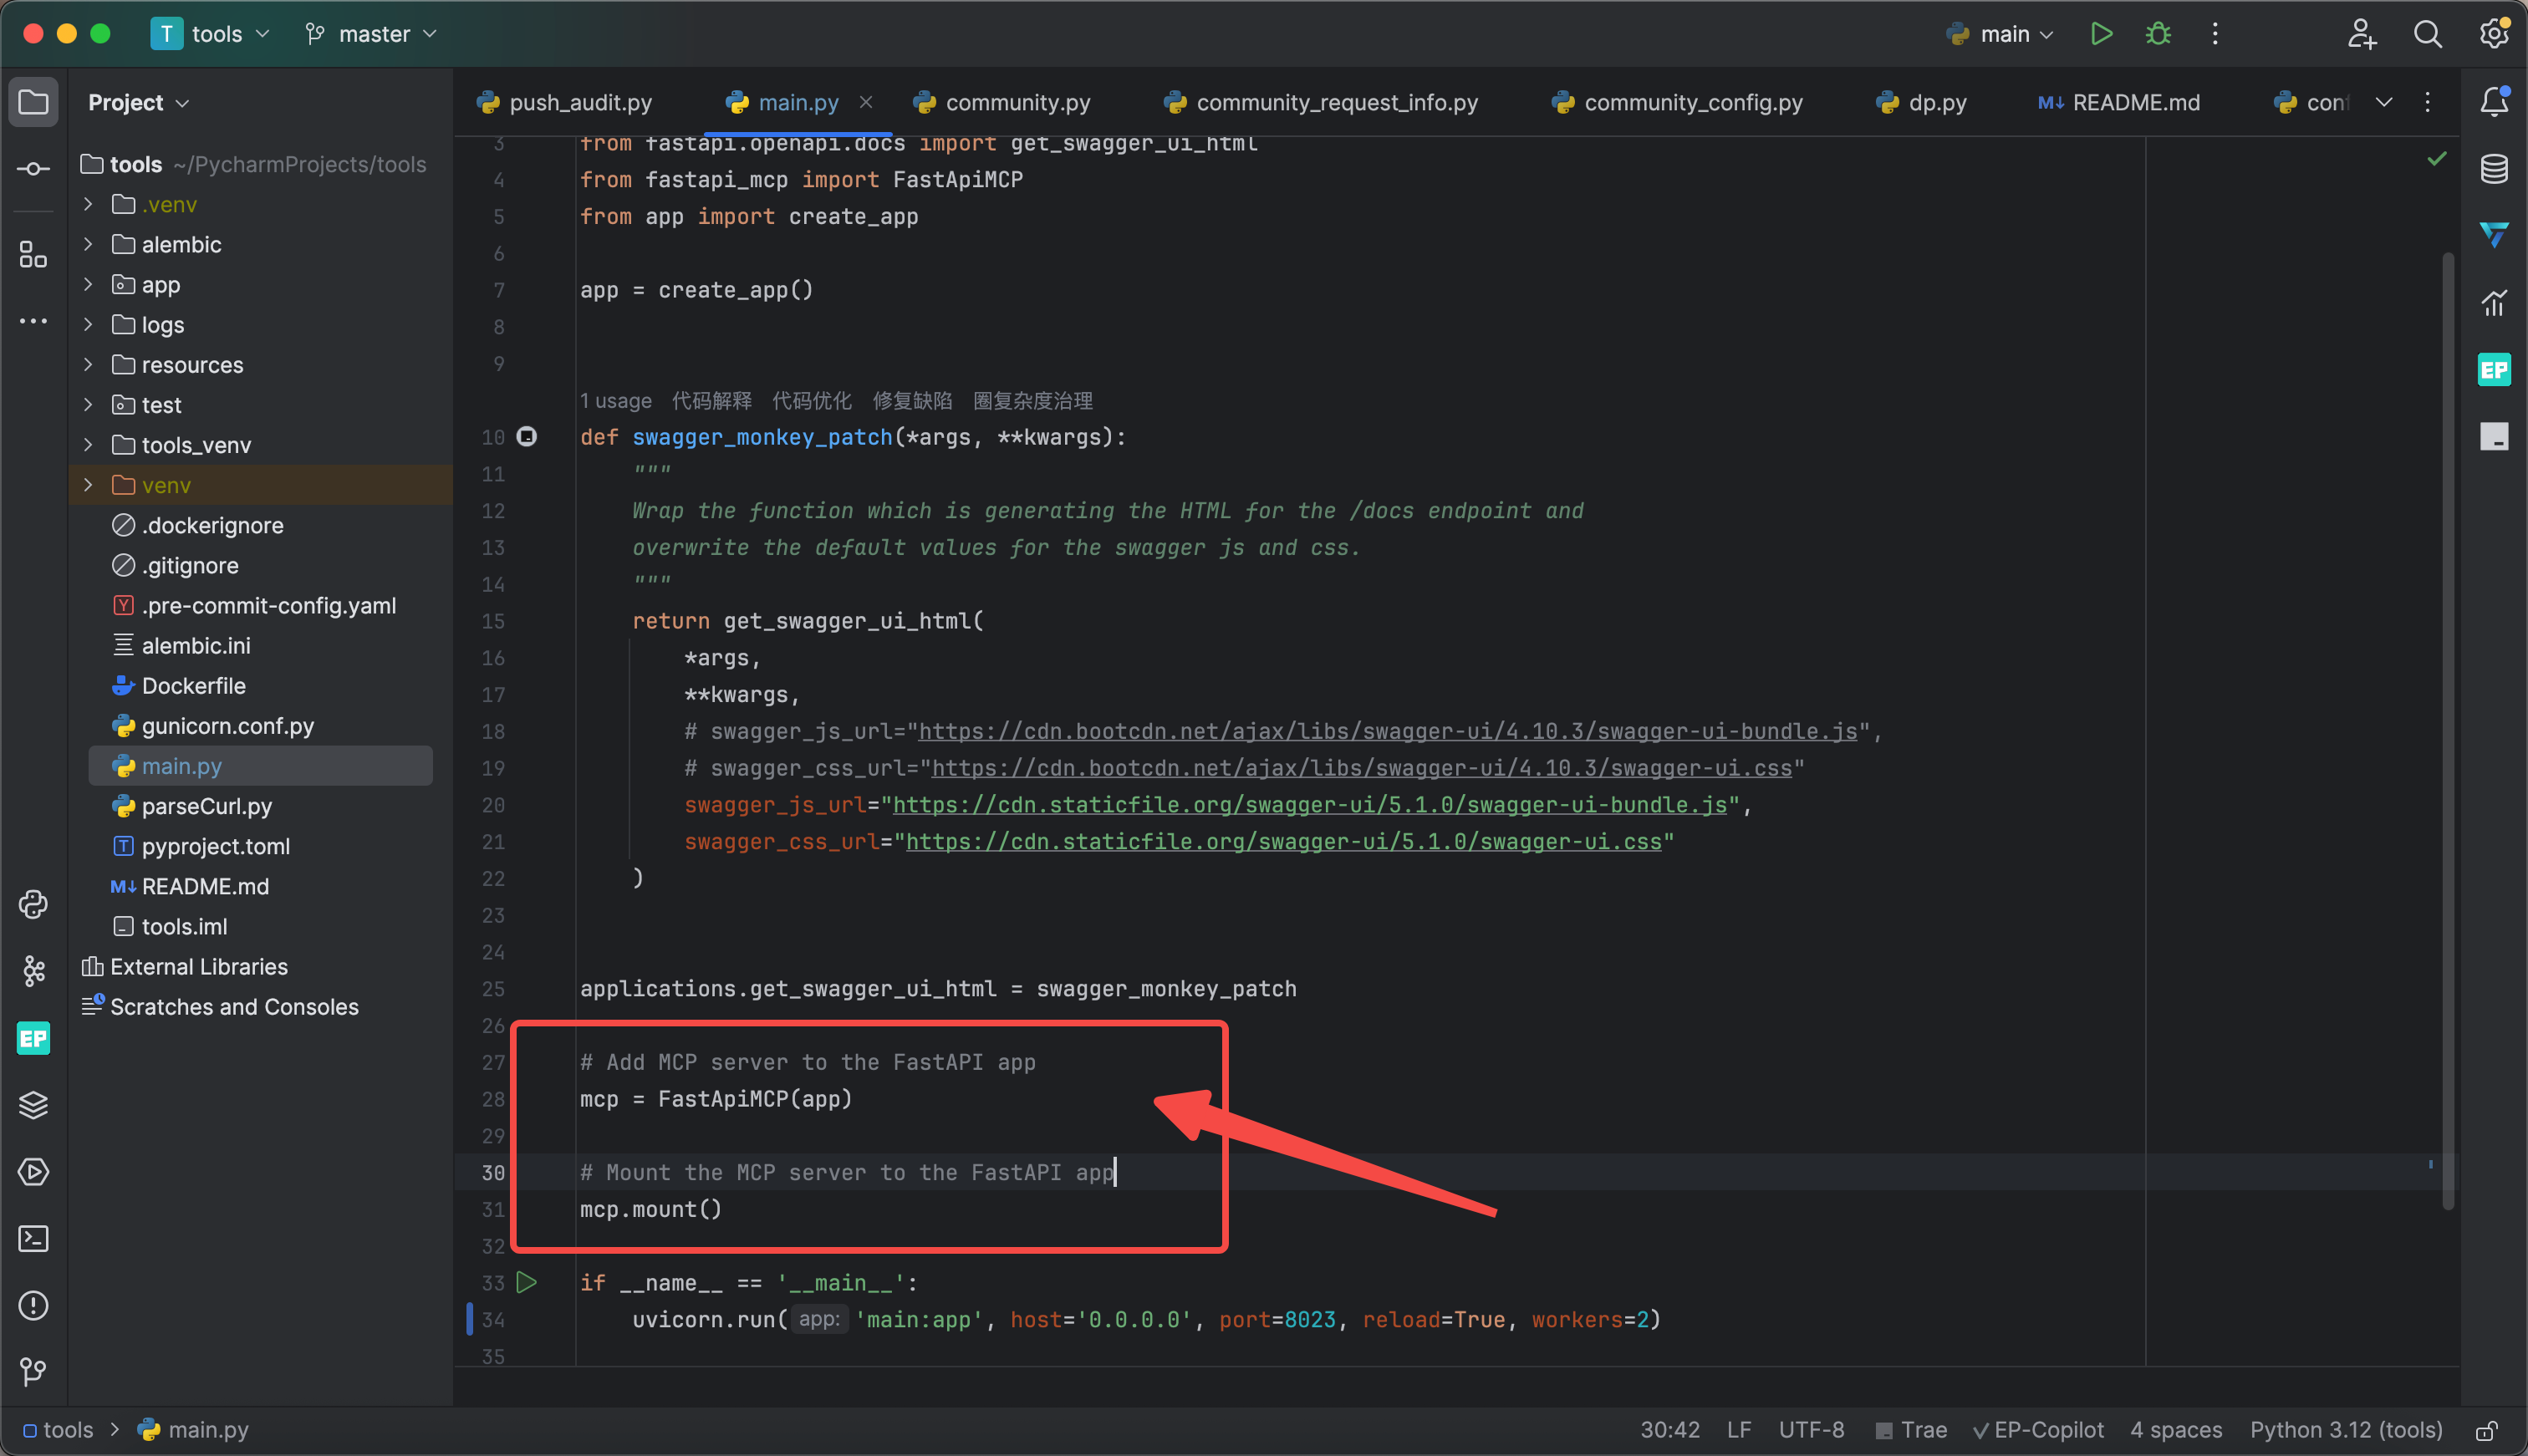2528x1456 pixels.
Task: Expand the alembic folder in project tree
Action: [x=88, y=244]
